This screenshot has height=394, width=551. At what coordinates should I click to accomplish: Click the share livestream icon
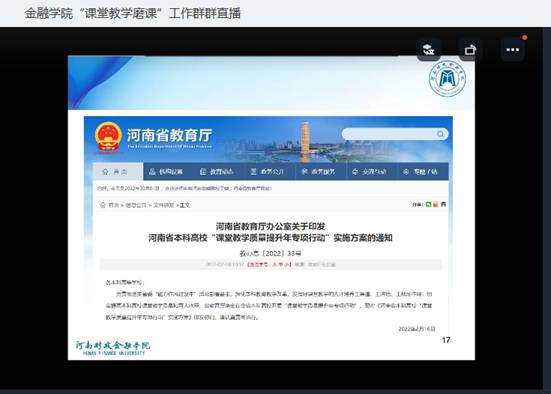pos(470,50)
